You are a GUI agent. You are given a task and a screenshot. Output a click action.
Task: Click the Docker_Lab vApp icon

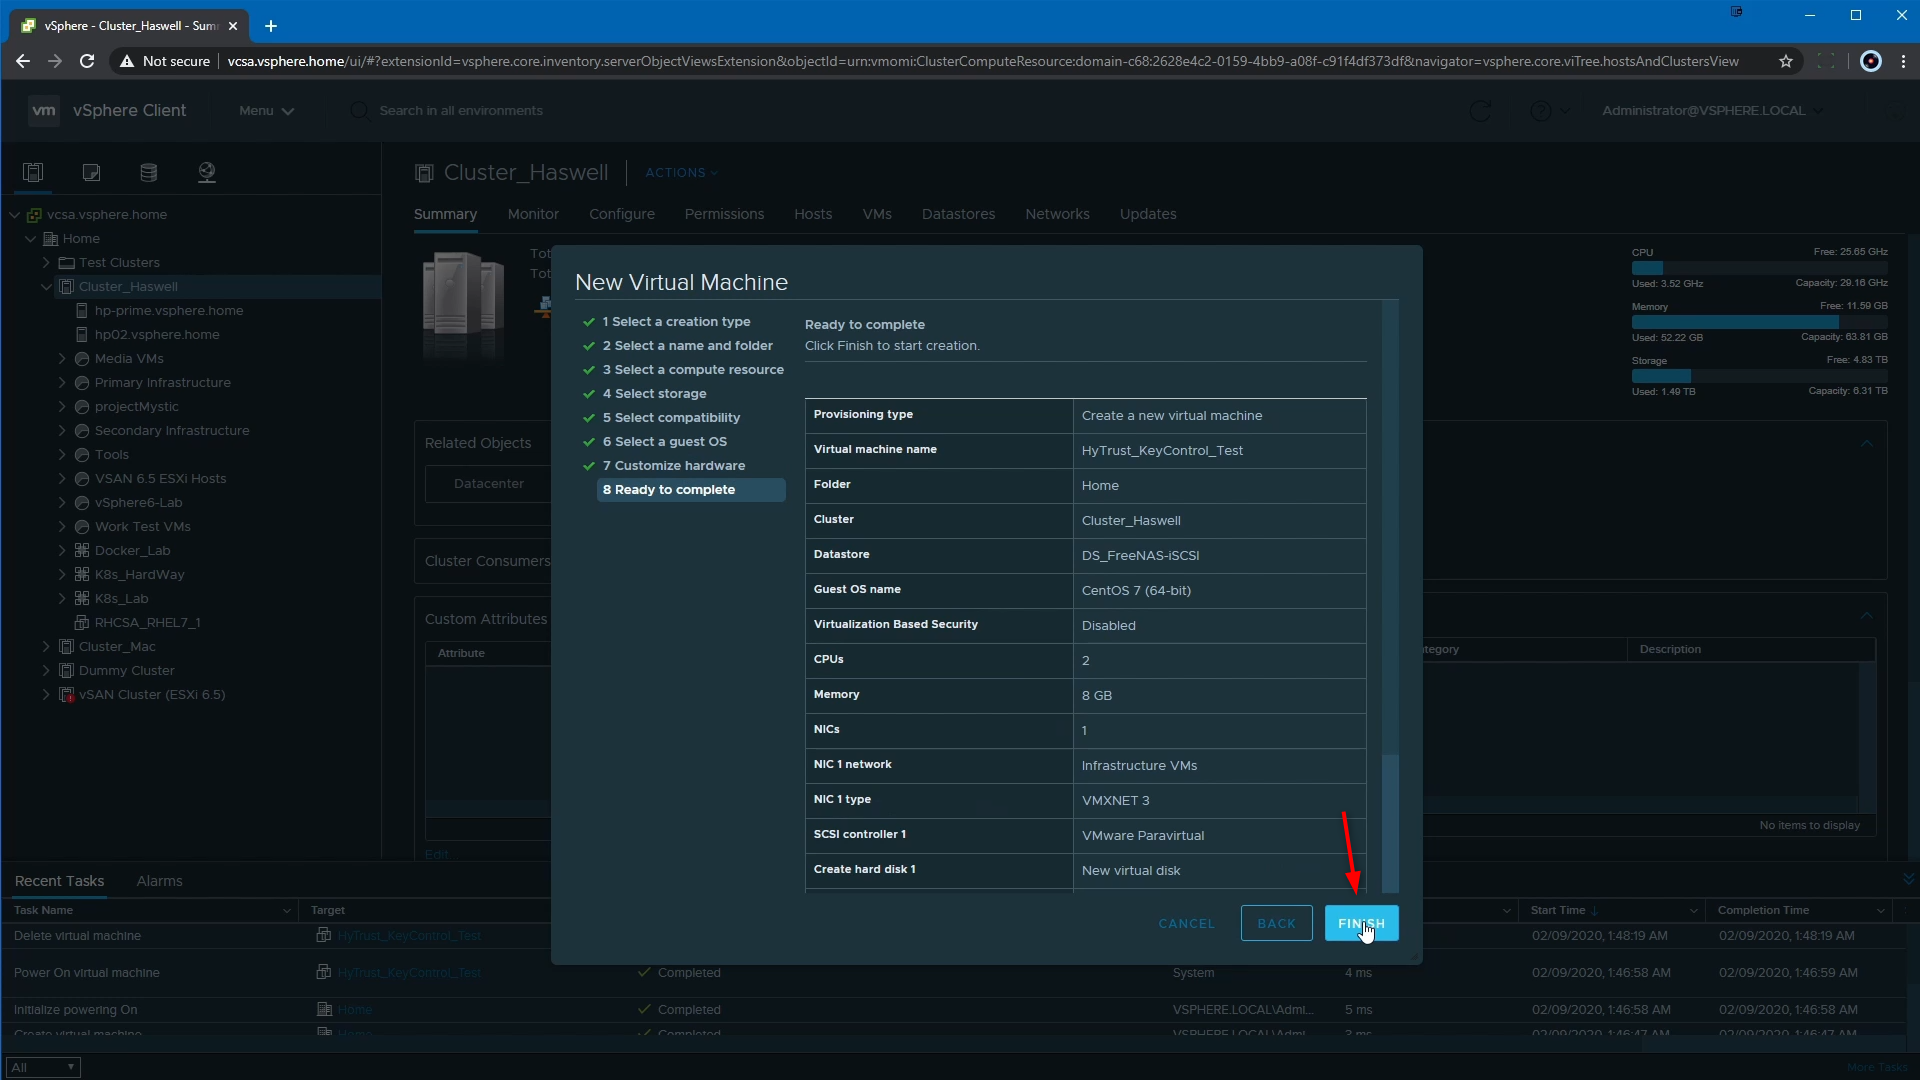83,550
